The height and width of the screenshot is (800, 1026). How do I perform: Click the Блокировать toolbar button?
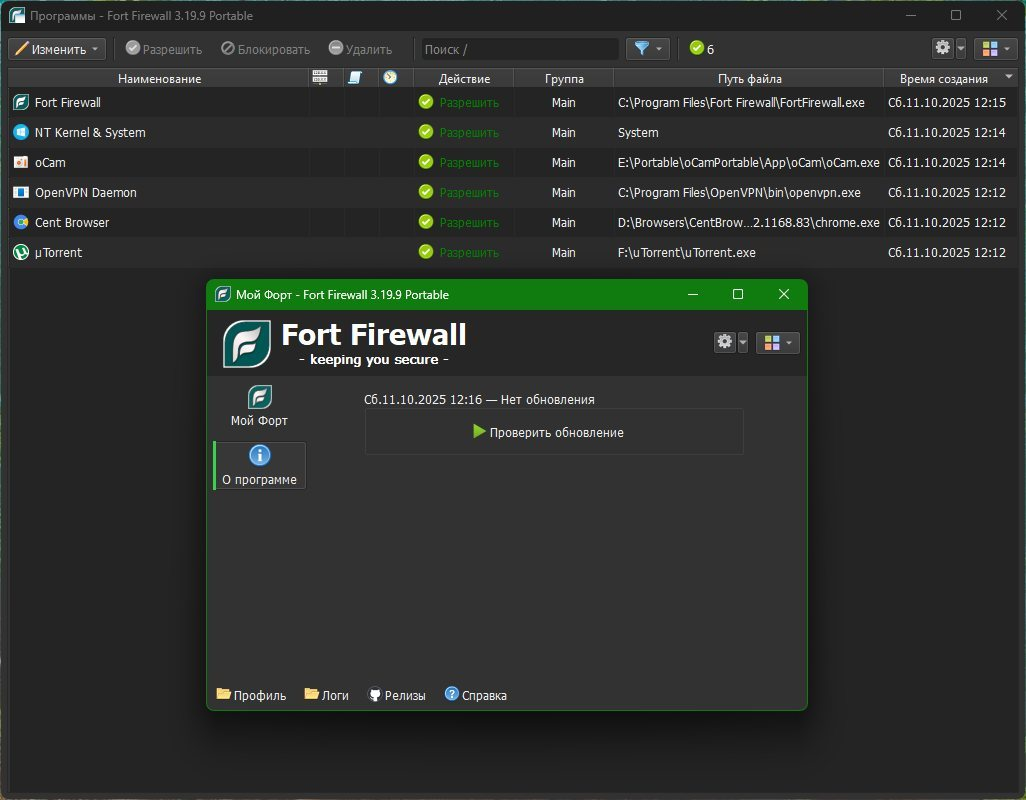click(266, 49)
